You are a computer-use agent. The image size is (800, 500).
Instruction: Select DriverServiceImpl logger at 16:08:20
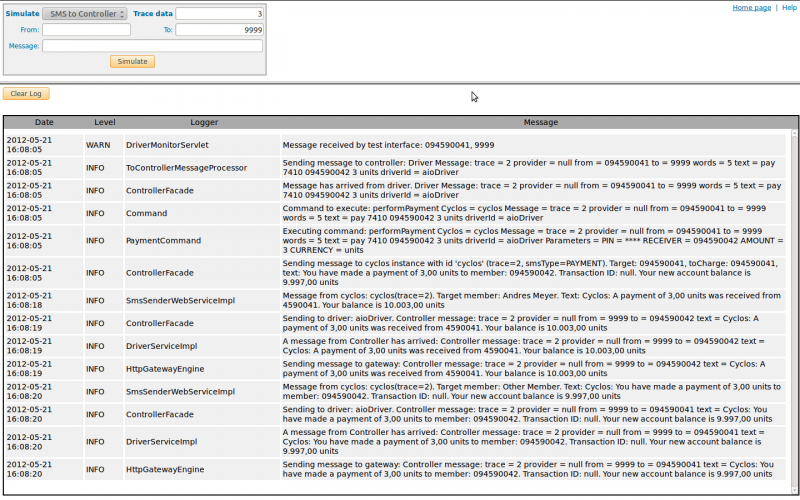click(162, 442)
